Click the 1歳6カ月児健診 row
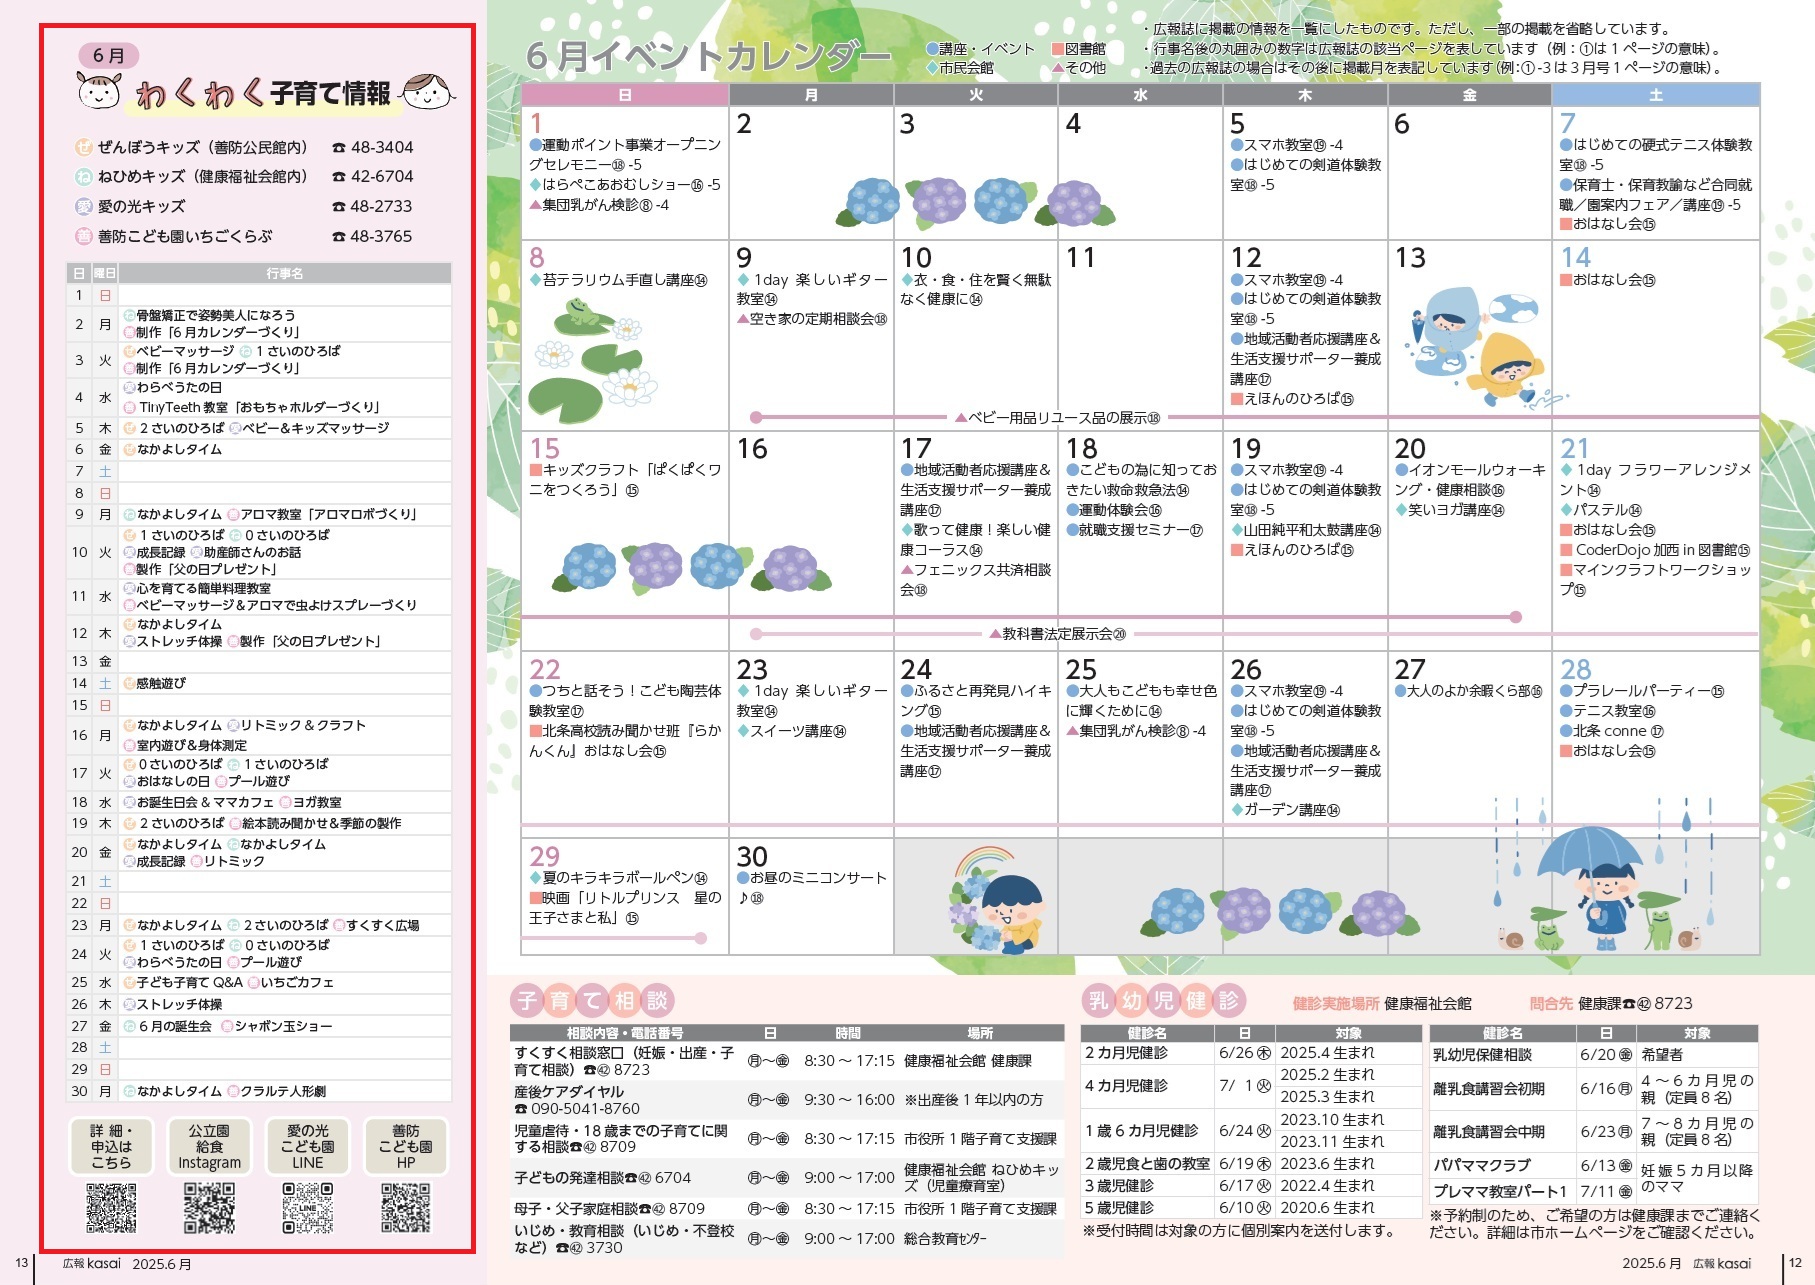Viewport: 1815px width, 1285px height. point(1250,1131)
